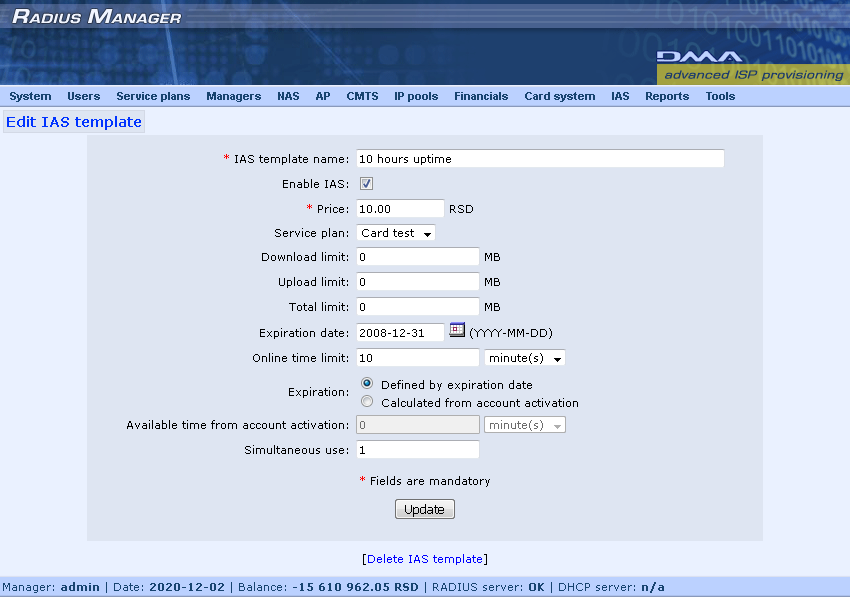Open the Financials menu
The width and height of the screenshot is (850, 597).
pyautogui.click(x=481, y=96)
